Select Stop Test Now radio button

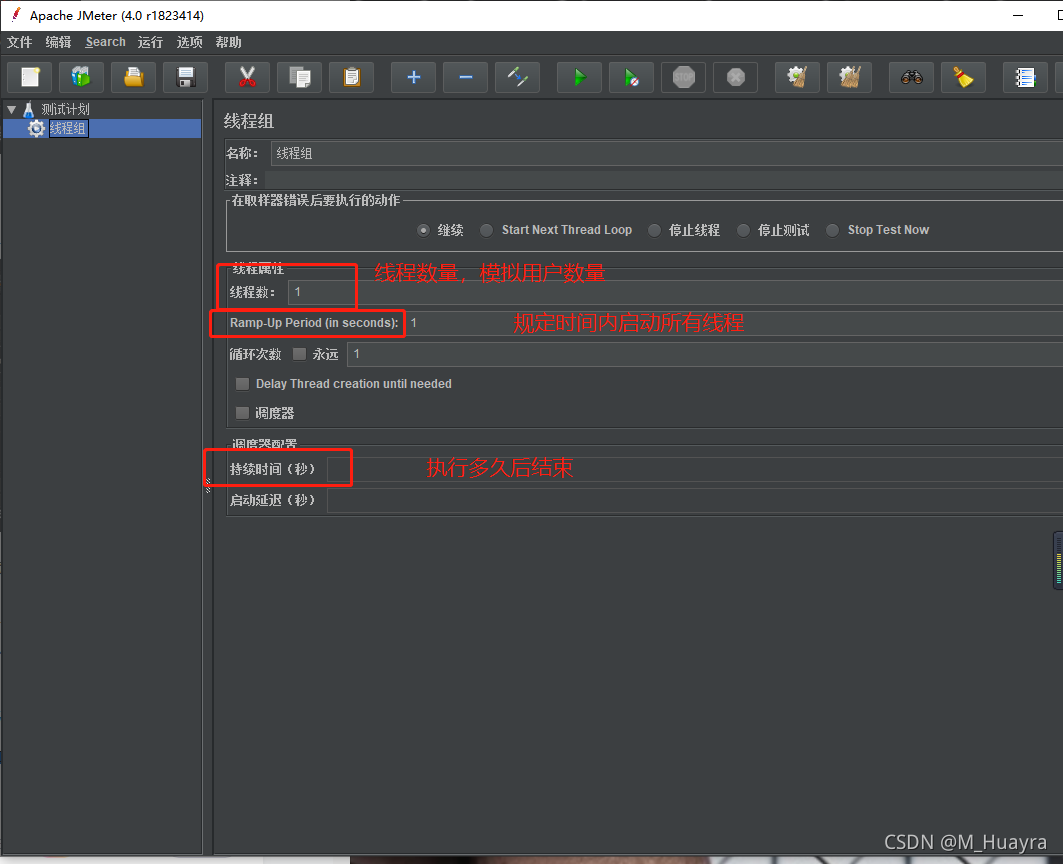pos(833,231)
